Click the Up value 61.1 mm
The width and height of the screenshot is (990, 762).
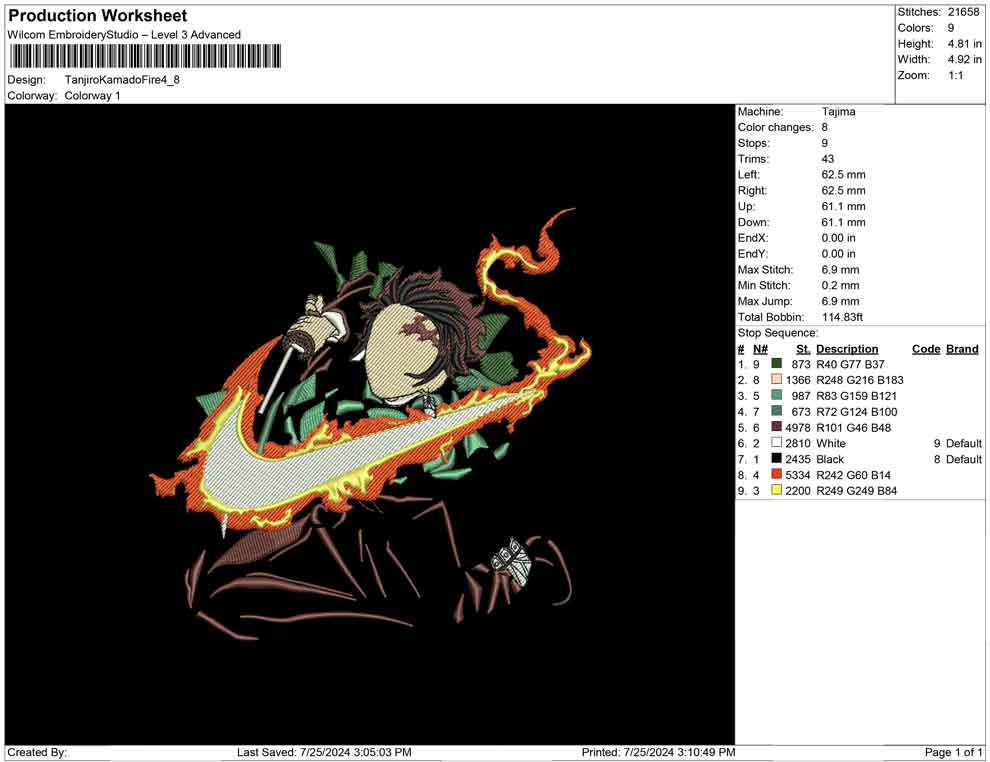[x=844, y=206]
